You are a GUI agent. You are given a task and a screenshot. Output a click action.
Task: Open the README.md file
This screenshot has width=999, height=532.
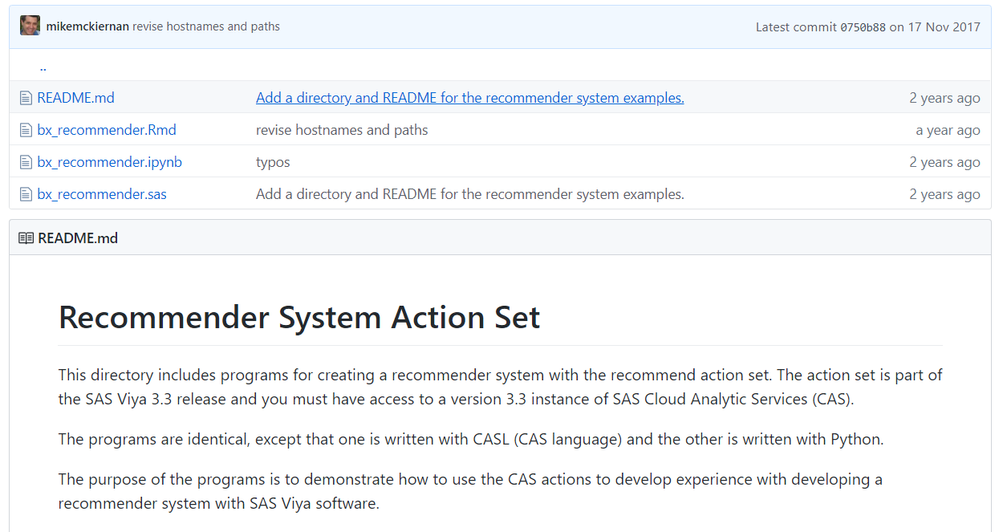(x=76, y=98)
